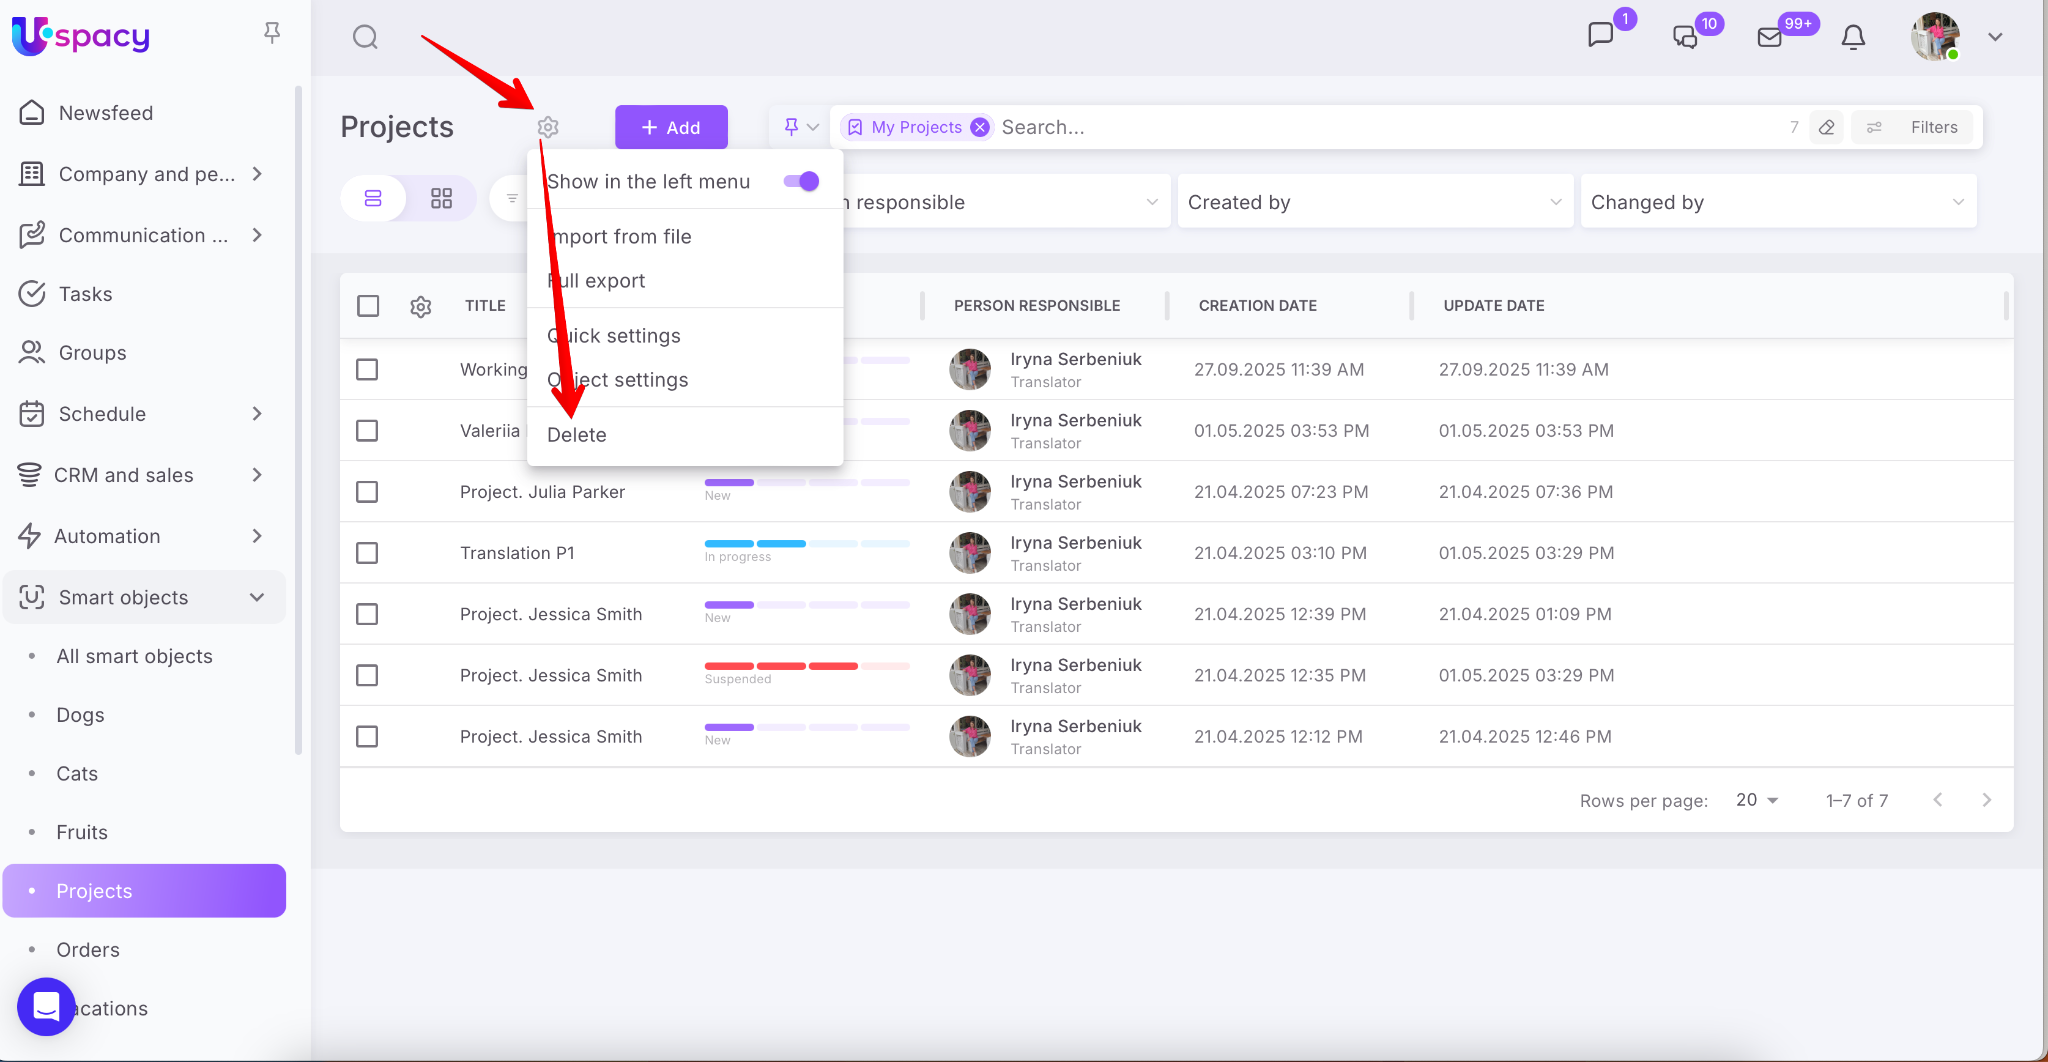This screenshot has width=2048, height=1062.
Task: Open the support chat widget icon
Action: point(46,1006)
